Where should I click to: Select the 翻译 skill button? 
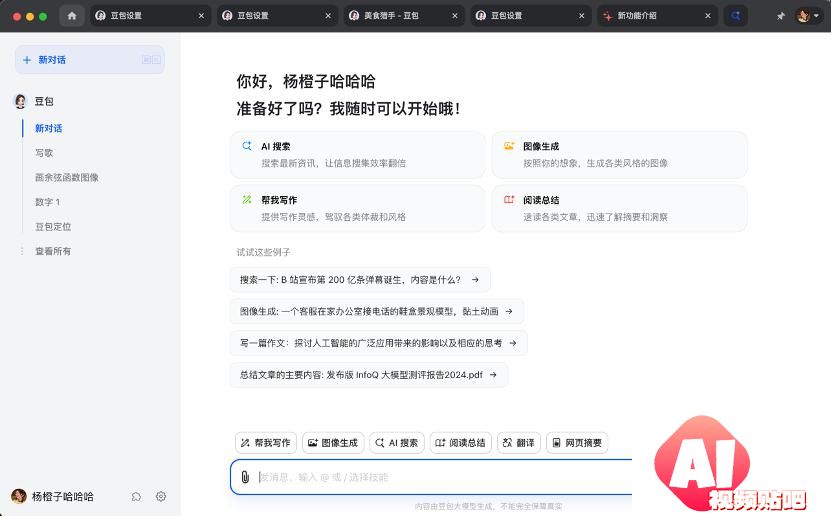tap(519, 443)
